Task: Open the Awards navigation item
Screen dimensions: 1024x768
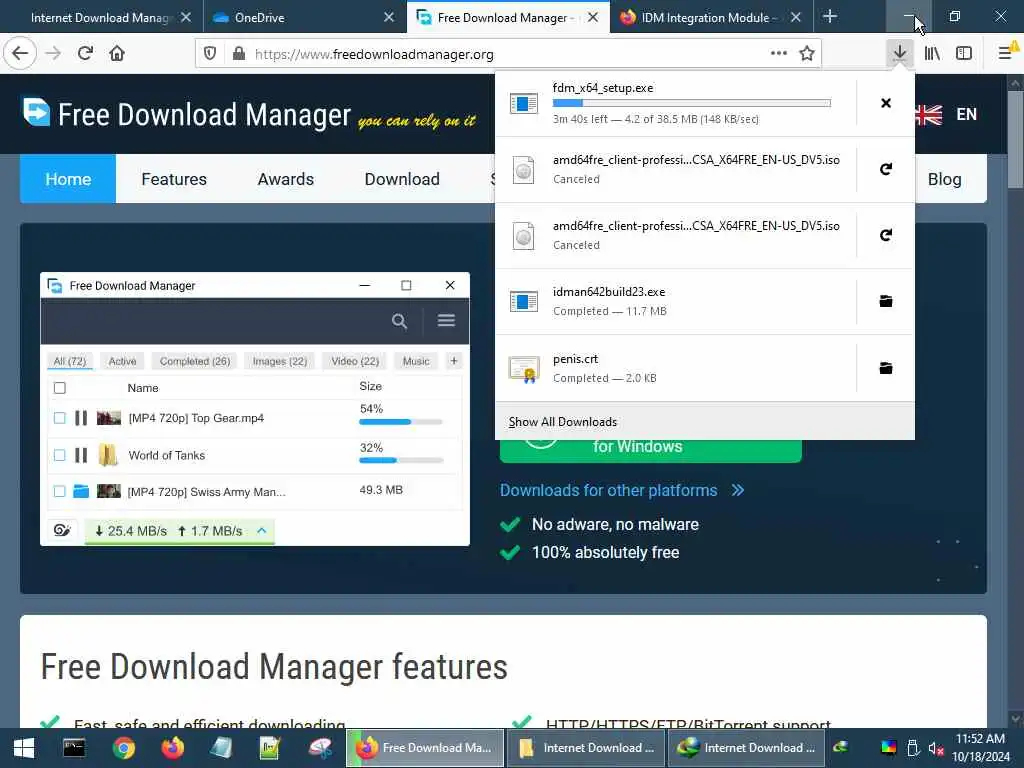Action: click(285, 179)
